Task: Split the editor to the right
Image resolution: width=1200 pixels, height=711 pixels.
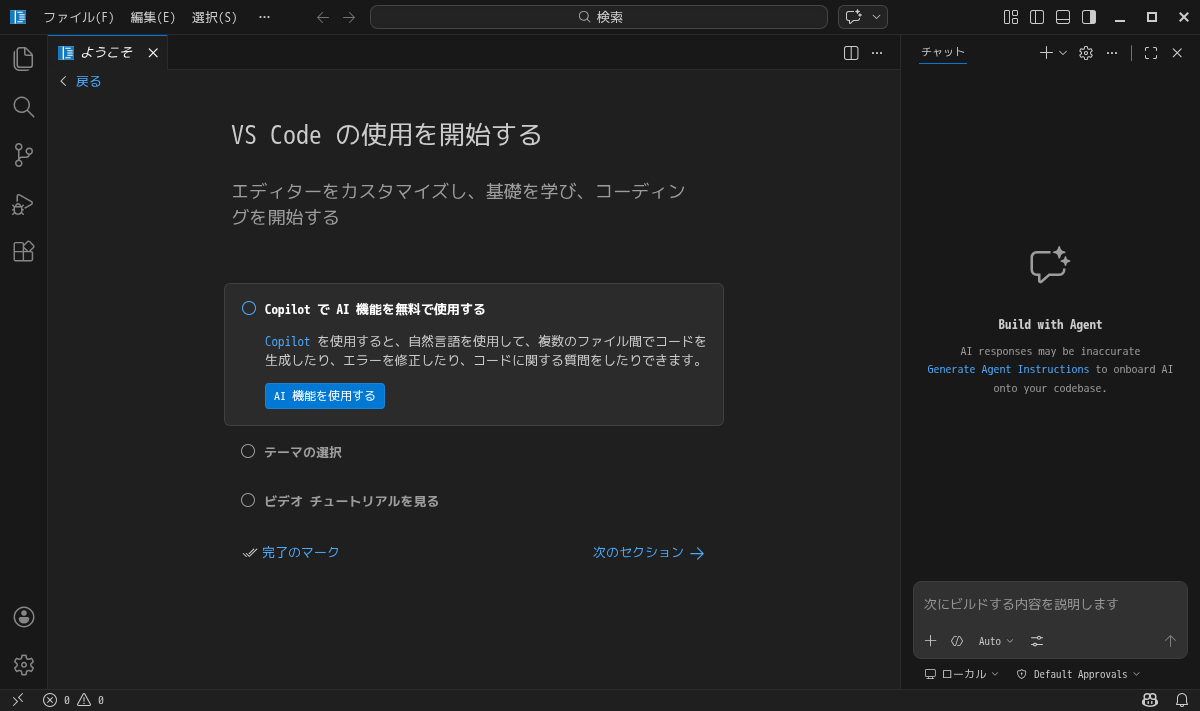Action: (851, 53)
